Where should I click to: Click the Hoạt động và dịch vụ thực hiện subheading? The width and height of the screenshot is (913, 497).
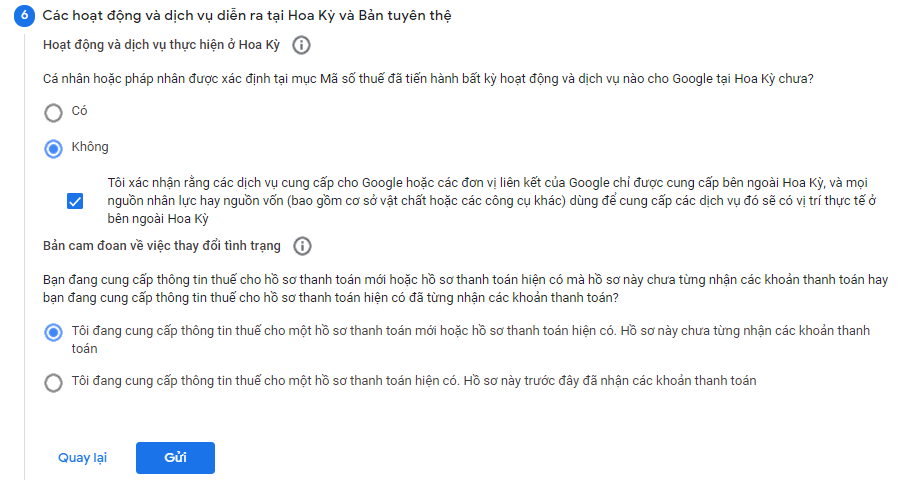coord(161,45)
